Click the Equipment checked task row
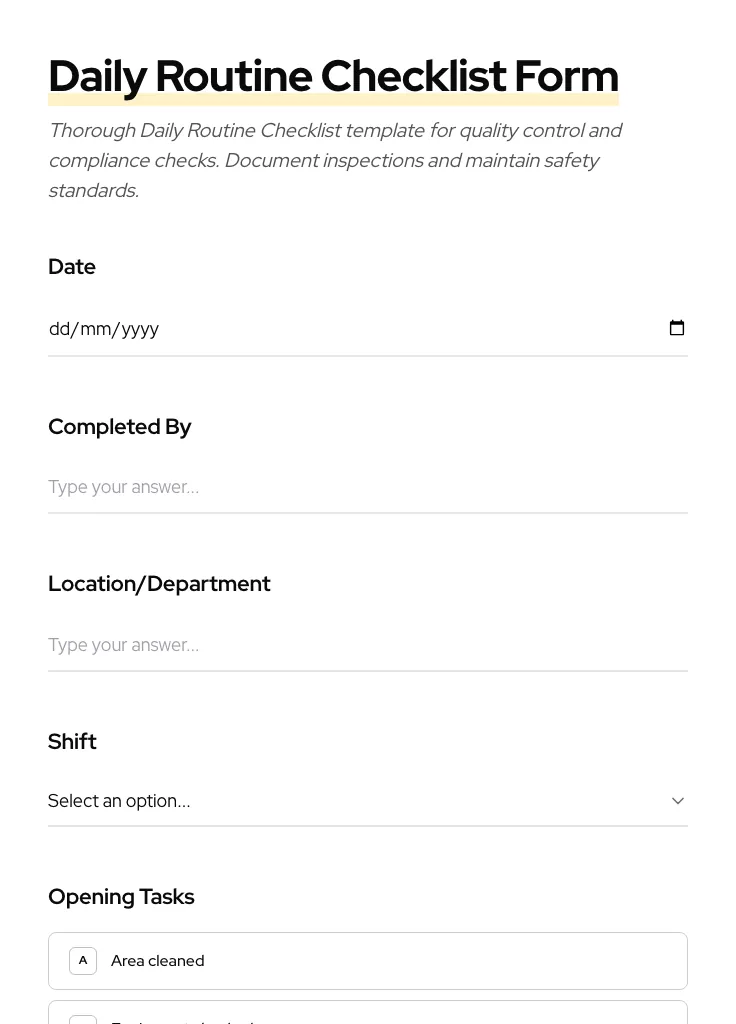This screenshot has width=736, height=1024. tap(368, 1018)
